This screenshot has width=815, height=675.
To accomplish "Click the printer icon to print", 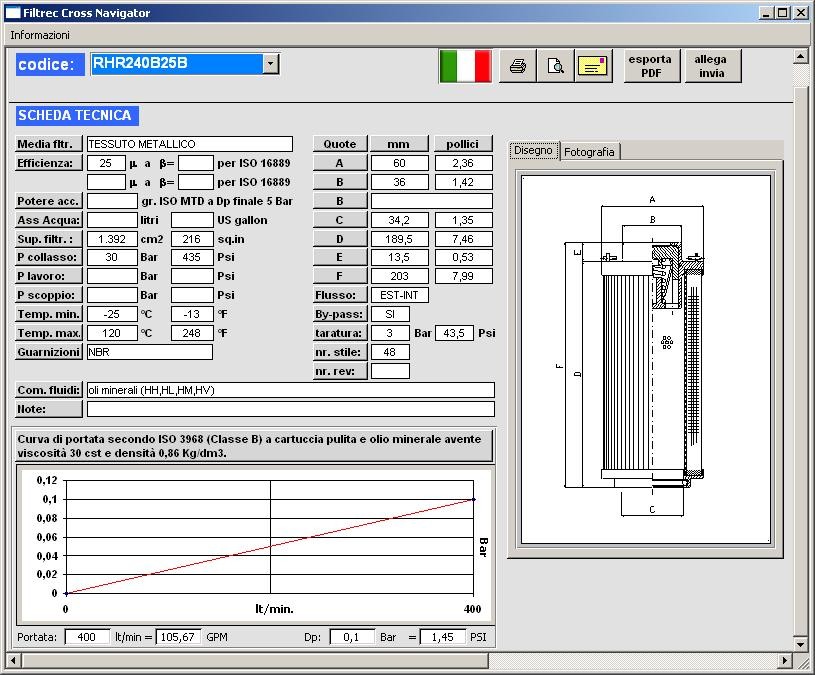I will coord(517,67).
